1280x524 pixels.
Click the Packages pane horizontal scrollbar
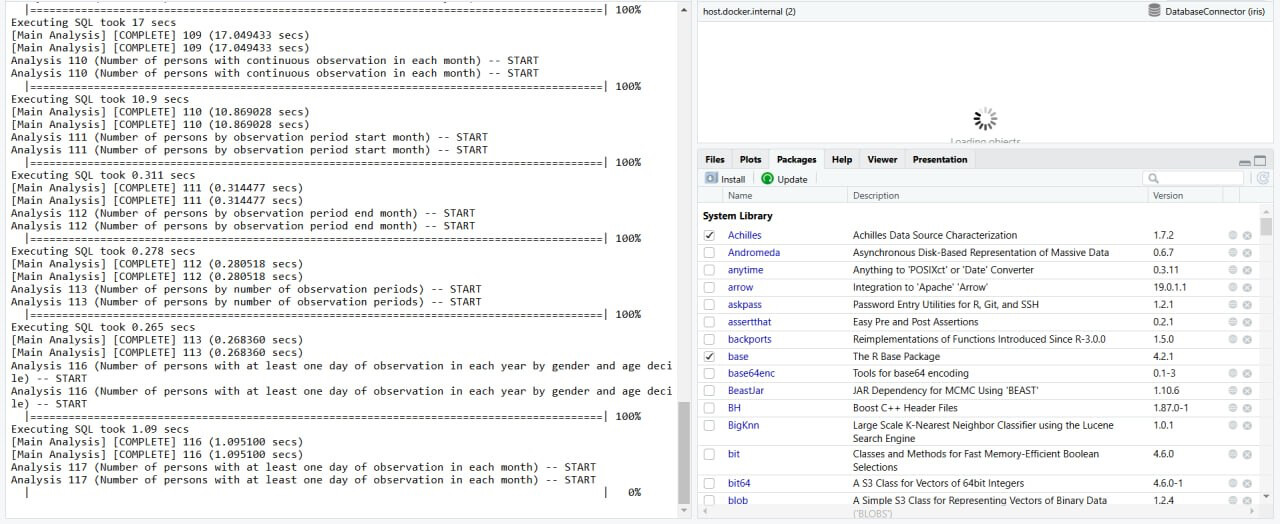point(980,512)
